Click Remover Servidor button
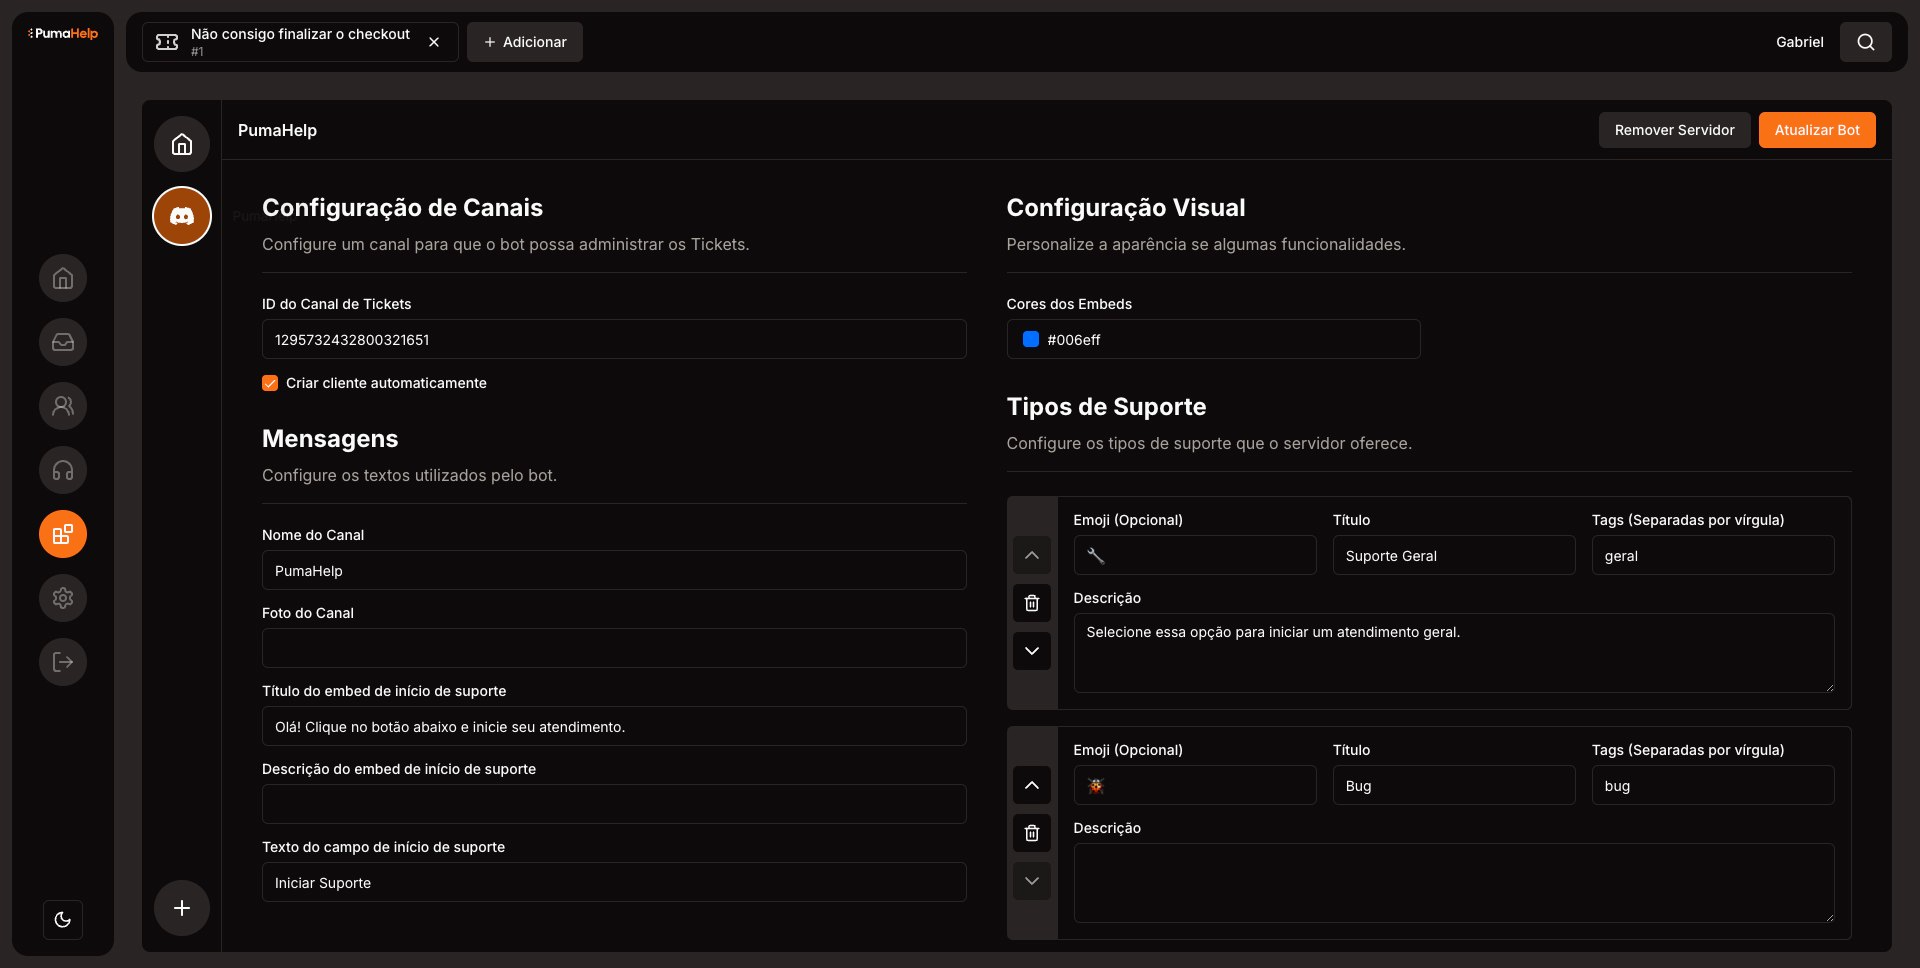 1675,130
